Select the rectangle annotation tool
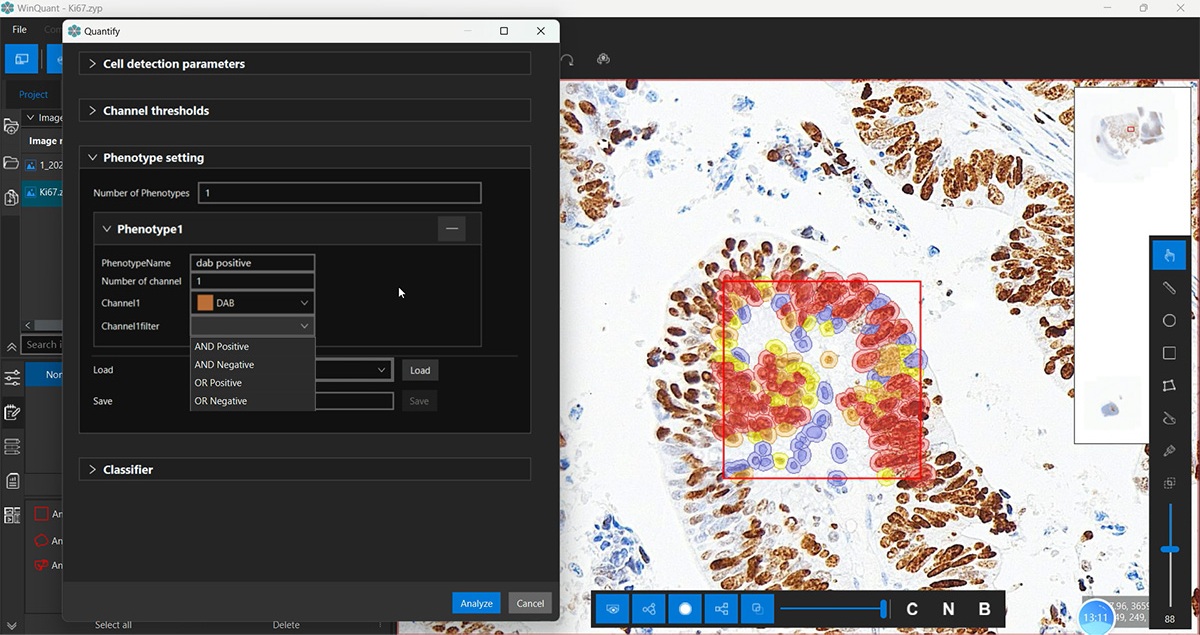This screenshot has height=635, width=1200. [1169, 353]
